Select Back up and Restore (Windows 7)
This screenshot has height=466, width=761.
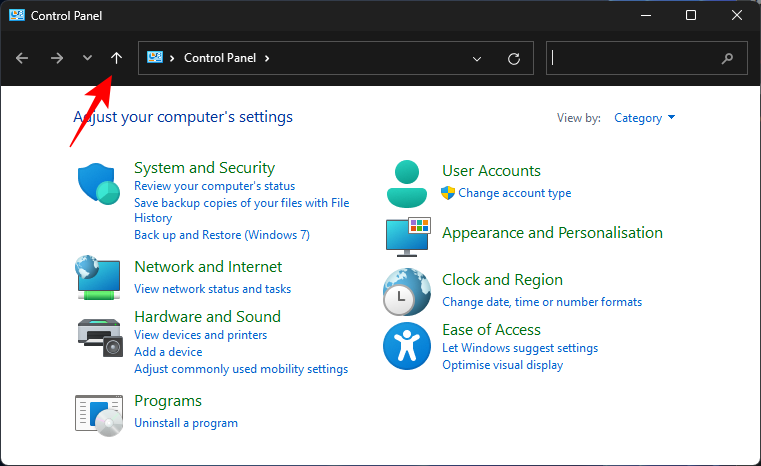pyautogui.click(x=221, y=235)
